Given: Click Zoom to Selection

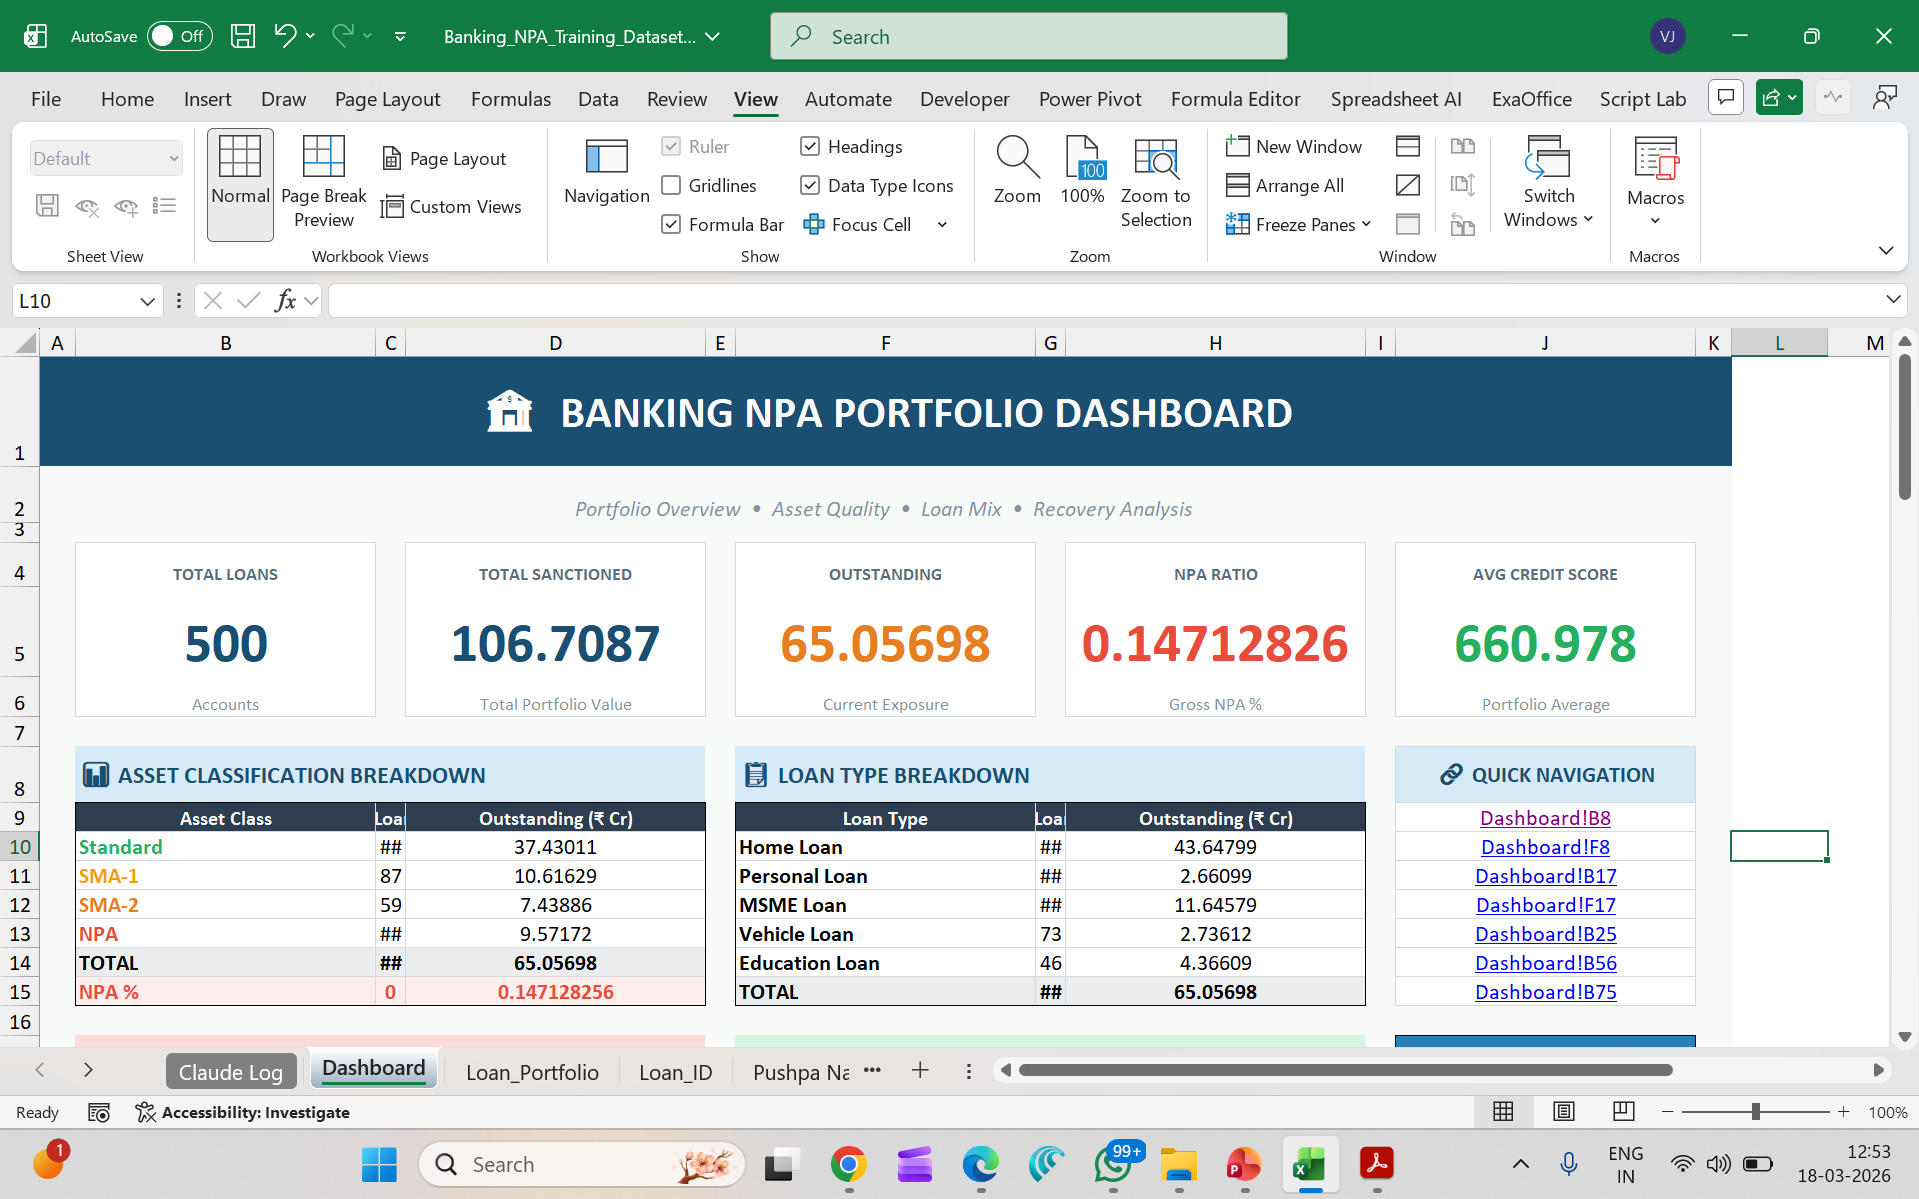Looking at the screenshot, I should tap(1155, 180).
